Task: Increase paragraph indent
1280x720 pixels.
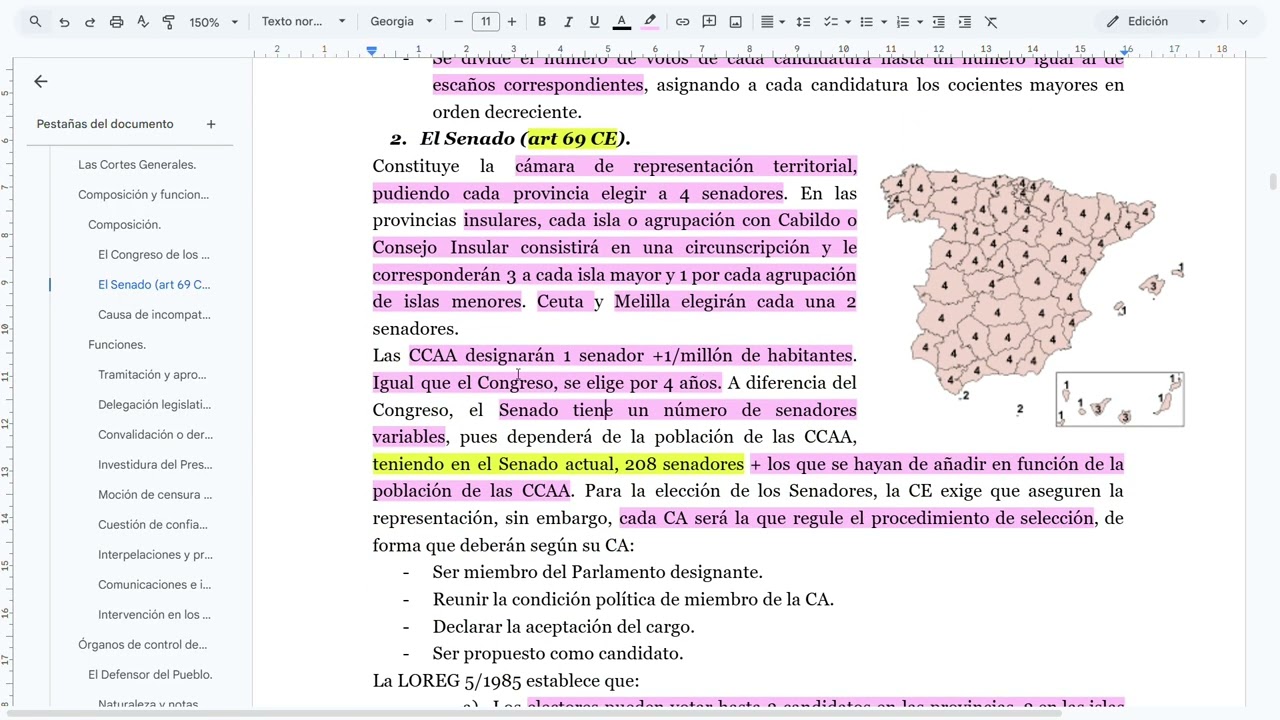Action: [964, 21]
